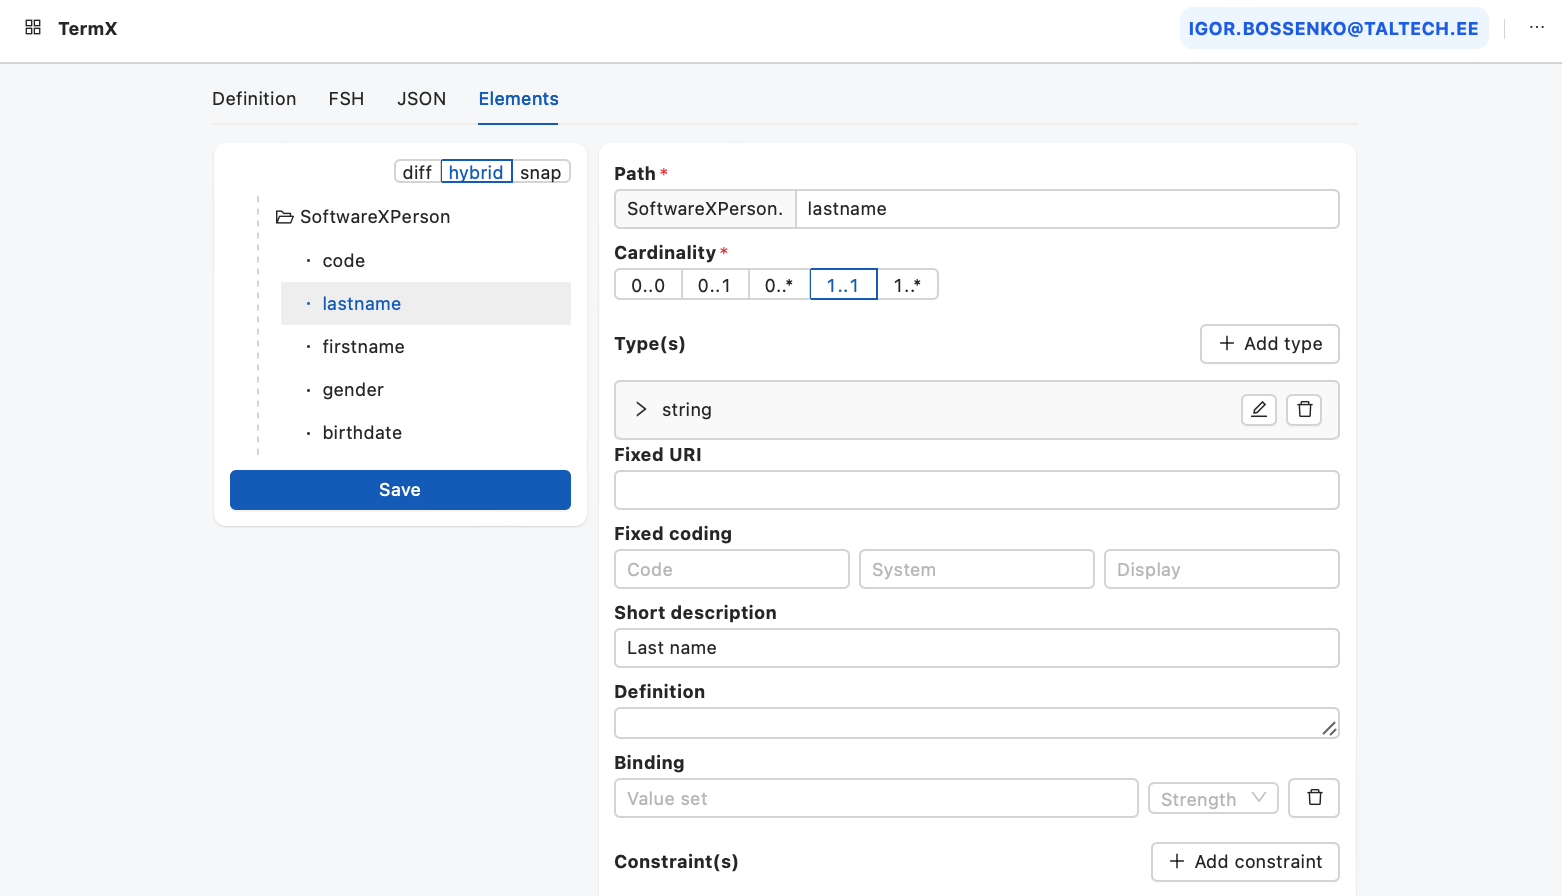Viewport: 1562px width, 896px height.
Task: Set cardinality to 0..1
Action: coord(714,285)
